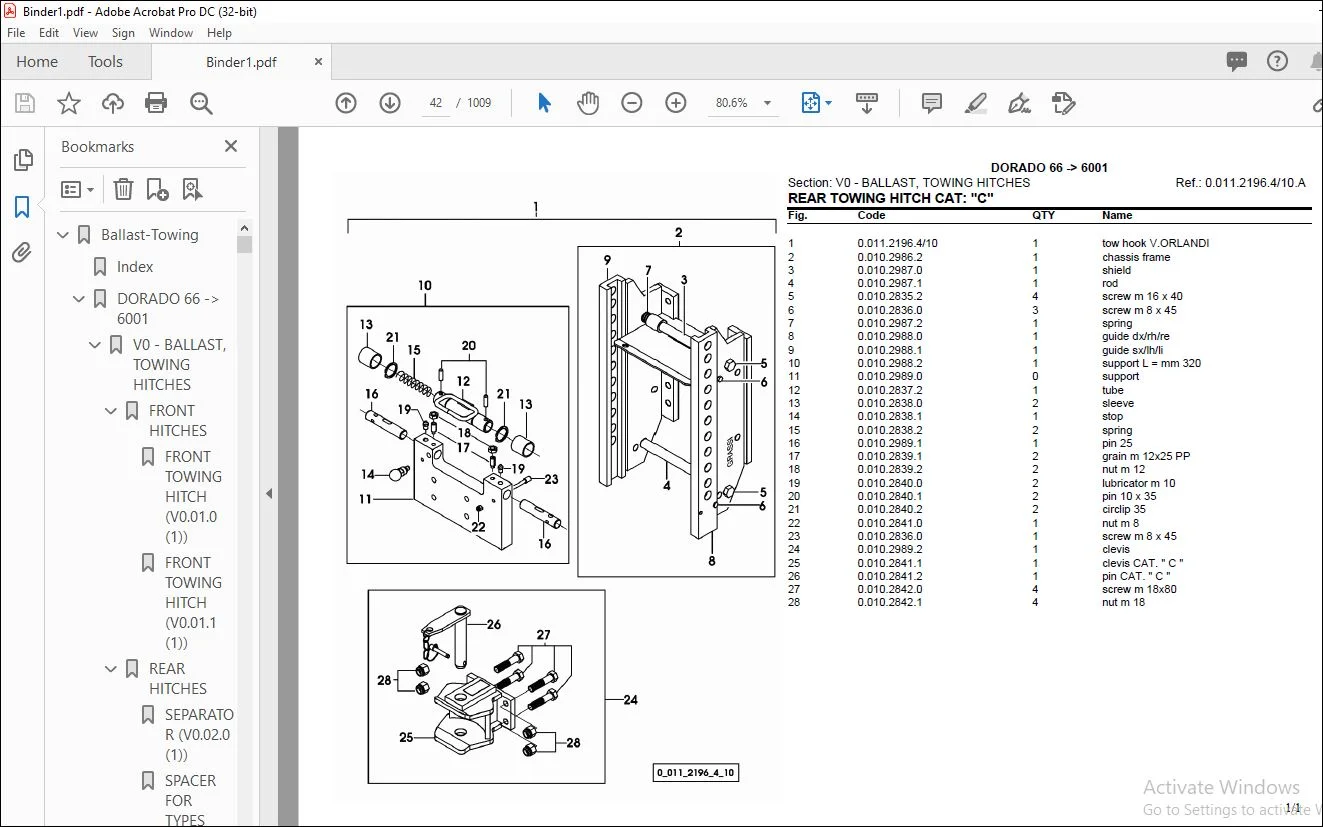Activate the Hand pan tool
Screen dimensions: 1323x827
point(588,103)
